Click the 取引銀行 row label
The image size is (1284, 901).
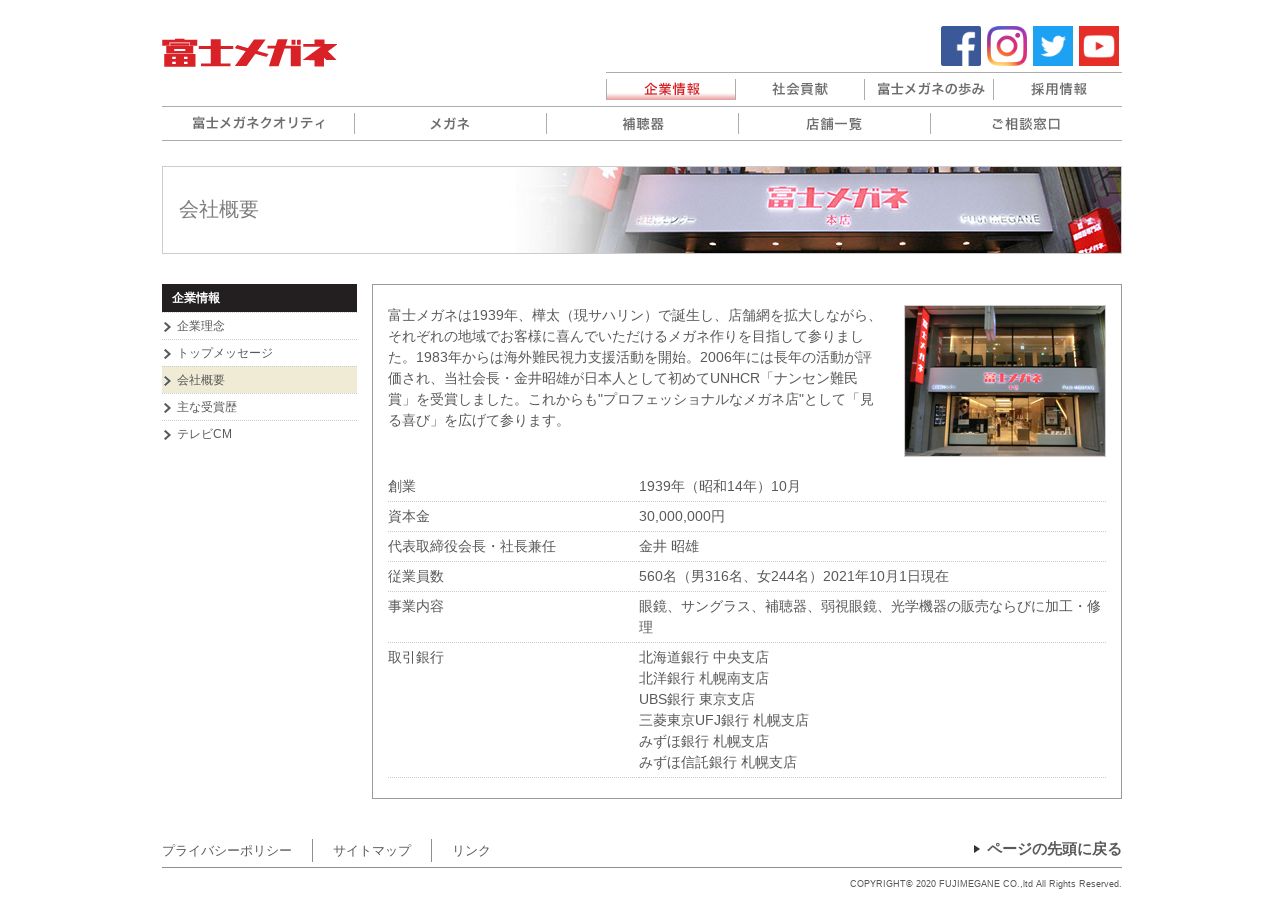click(416, 658)
